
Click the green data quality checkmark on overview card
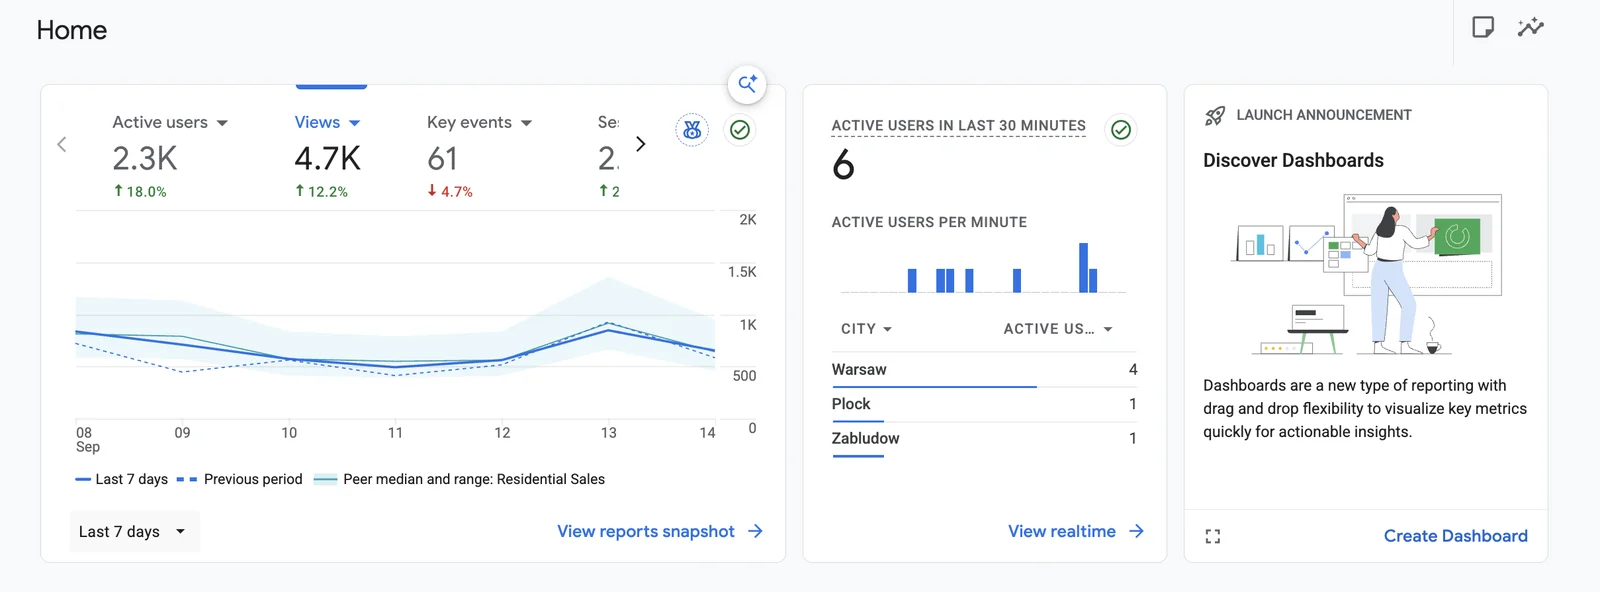point(740,129)
